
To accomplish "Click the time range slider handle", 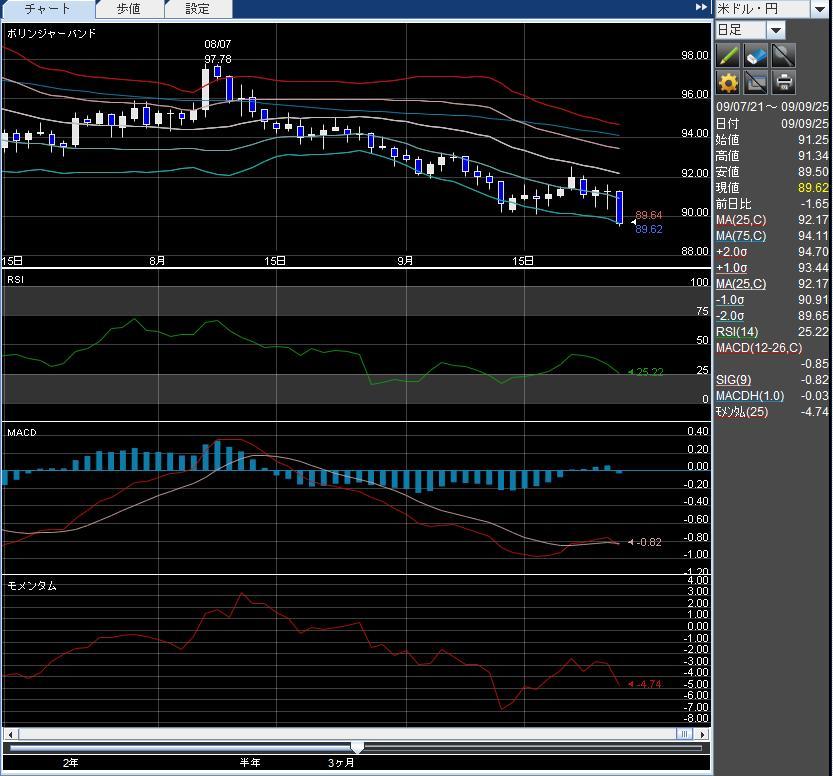I will pyautogui.click(x=357, y=747).
